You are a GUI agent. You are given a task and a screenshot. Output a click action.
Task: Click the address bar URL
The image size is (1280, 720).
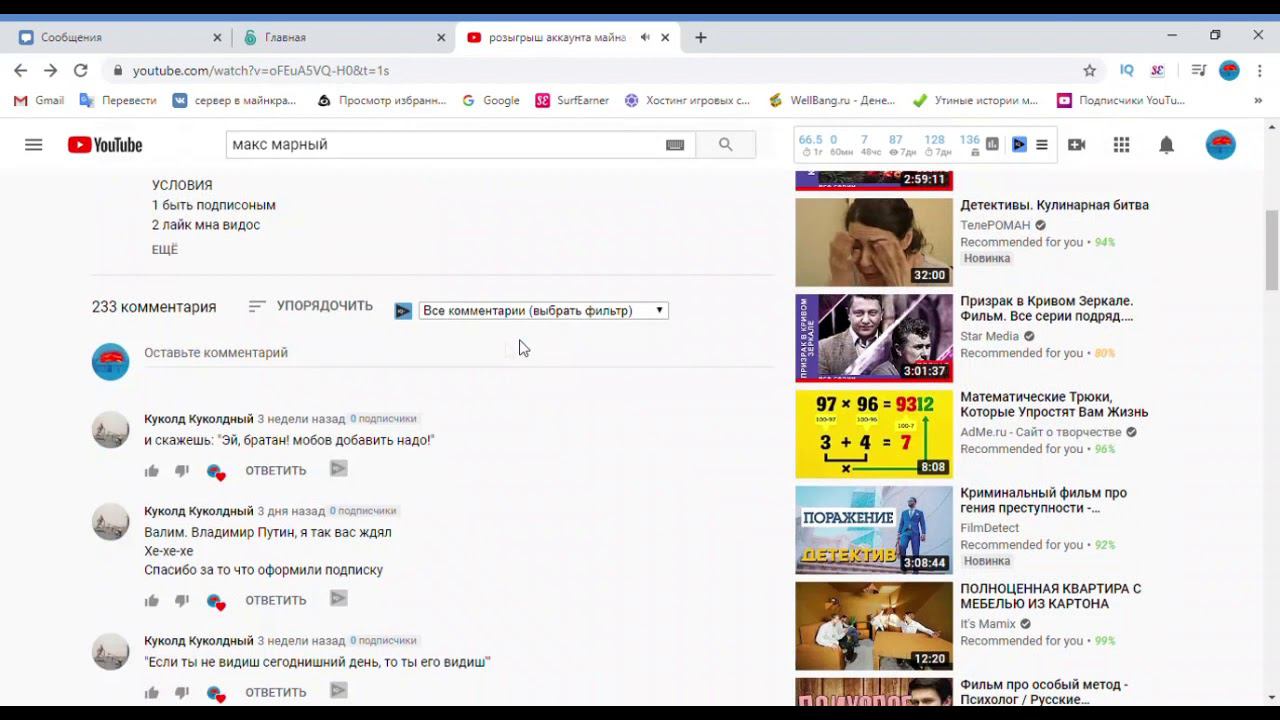[261, 71]
